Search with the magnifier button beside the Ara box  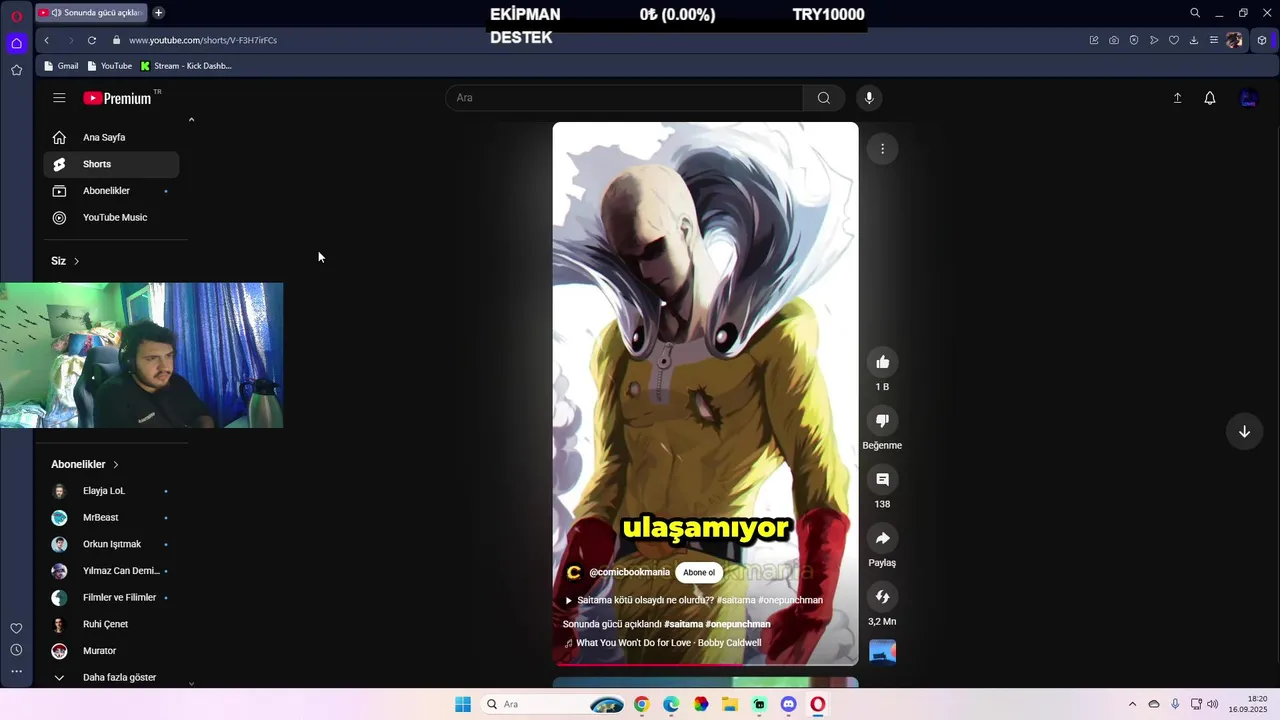tap(823, 98)
